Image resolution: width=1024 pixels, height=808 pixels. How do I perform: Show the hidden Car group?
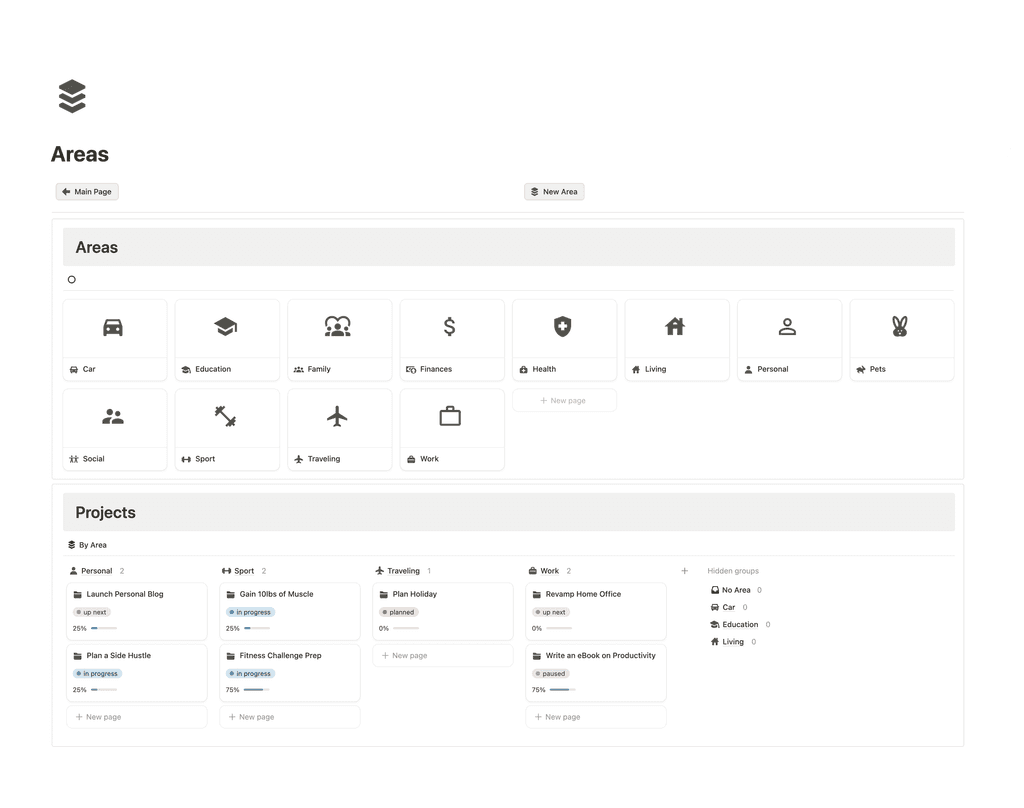click(x=729, y=607)
